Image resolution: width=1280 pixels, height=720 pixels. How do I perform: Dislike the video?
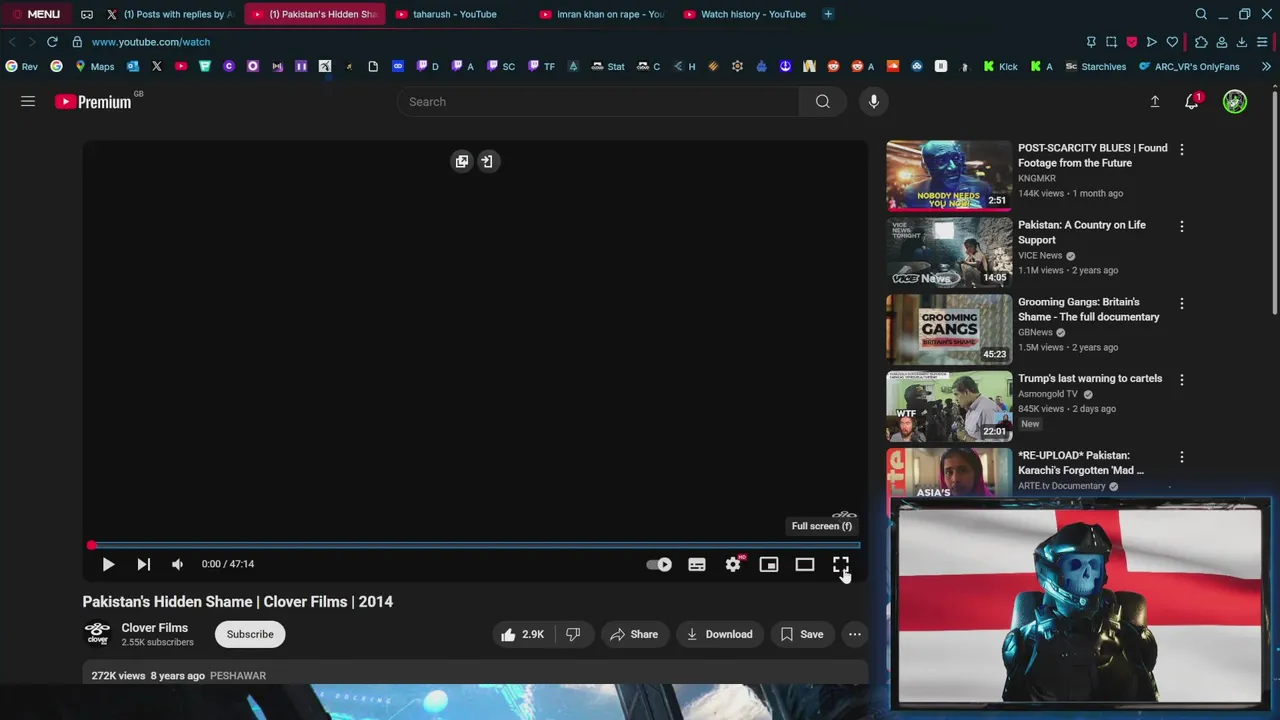(573, 634)
